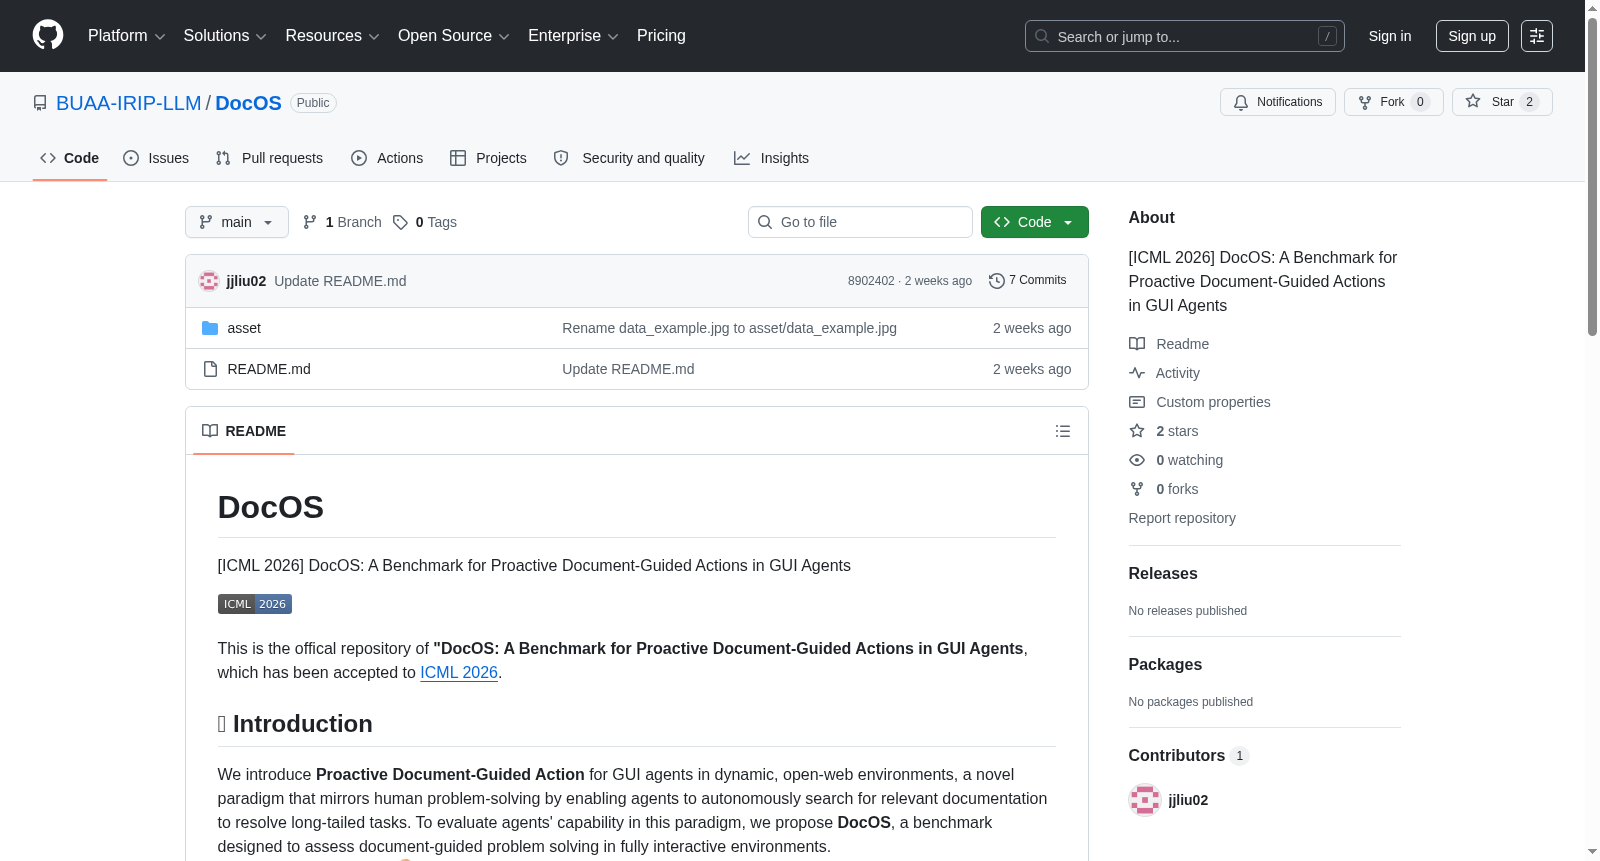The width and height of the screenshot is (1600, 861).
Task: Switch to Security and quality tab
Action: point(629,158)
